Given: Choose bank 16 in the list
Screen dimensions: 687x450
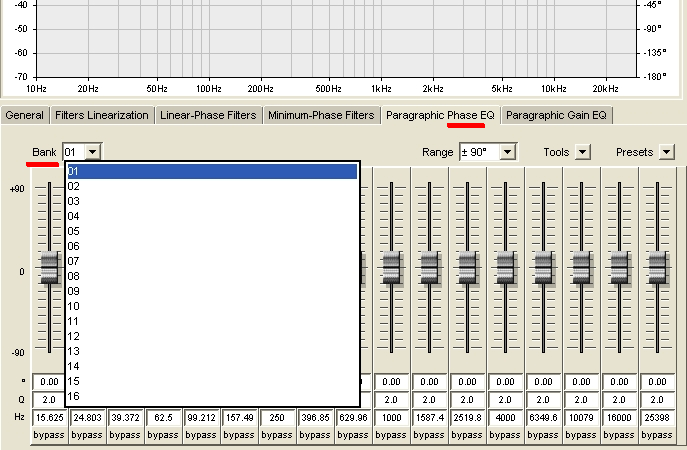Looking at the screenshot, I should 212,396.
